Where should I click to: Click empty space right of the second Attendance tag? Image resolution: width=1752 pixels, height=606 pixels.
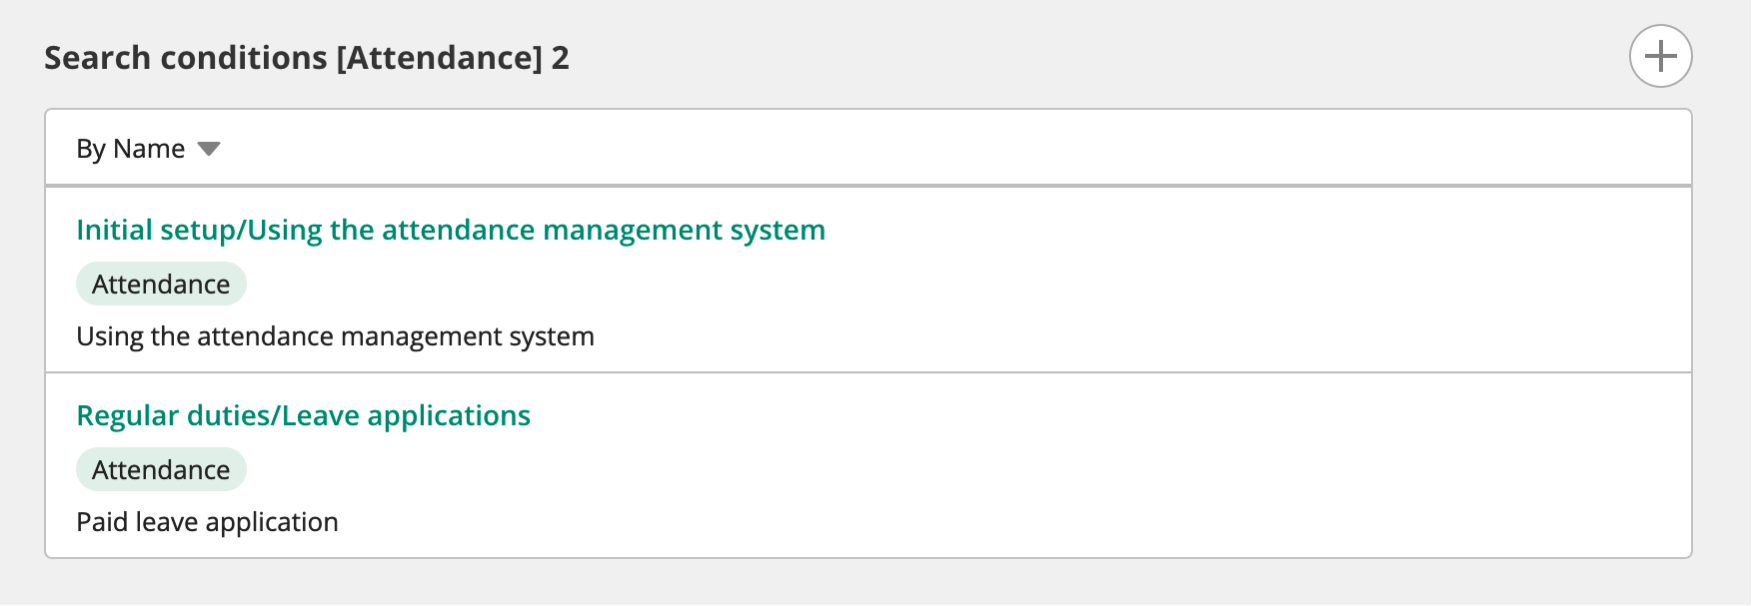point(800,470)
